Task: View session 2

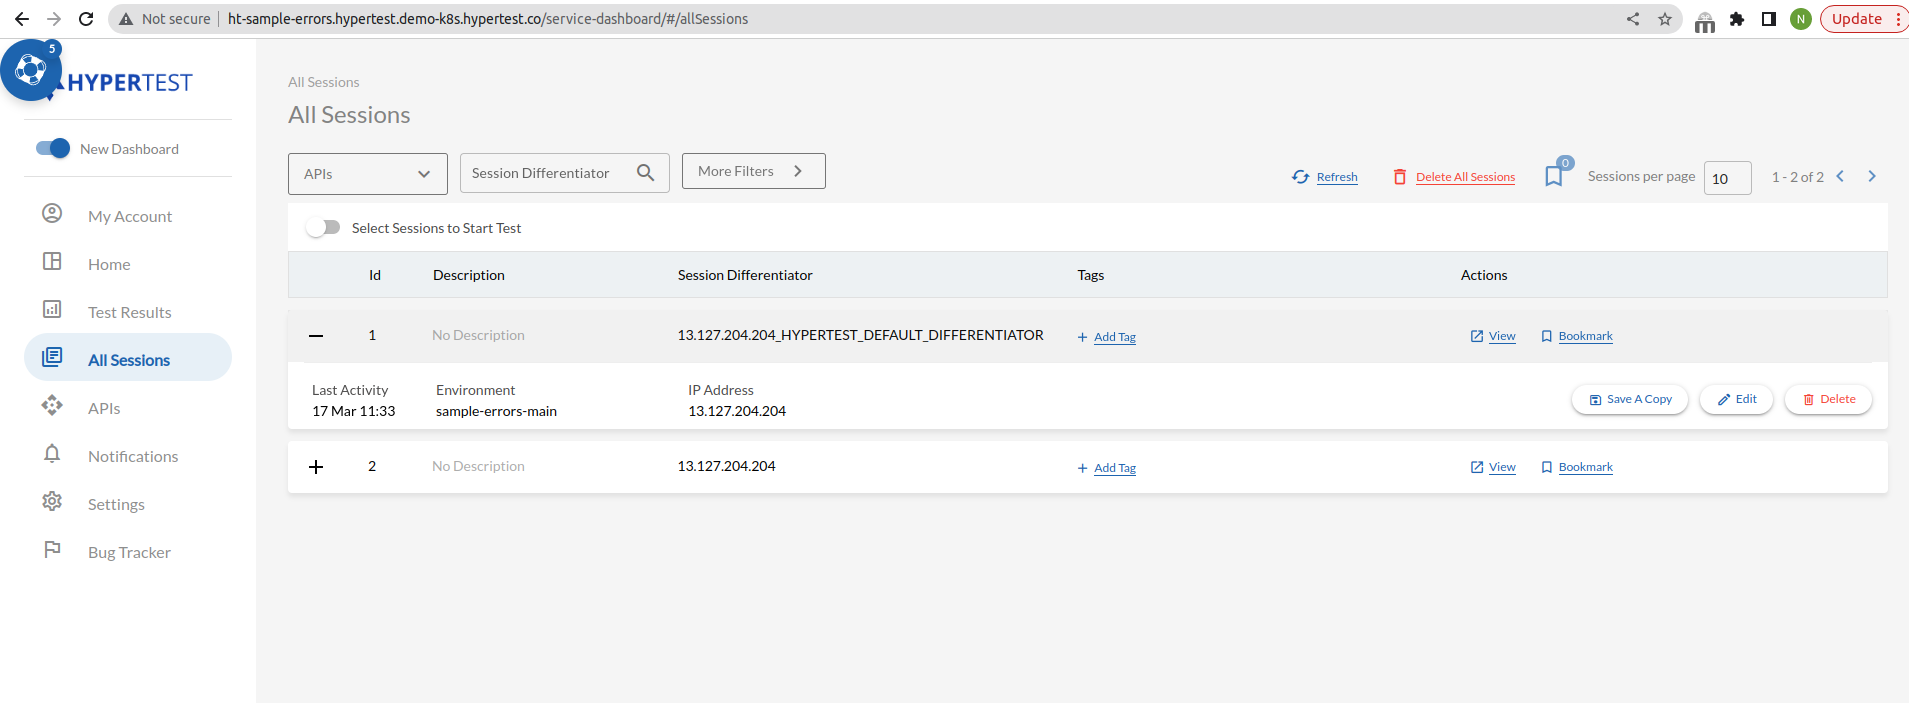Action: (1493, 467)
